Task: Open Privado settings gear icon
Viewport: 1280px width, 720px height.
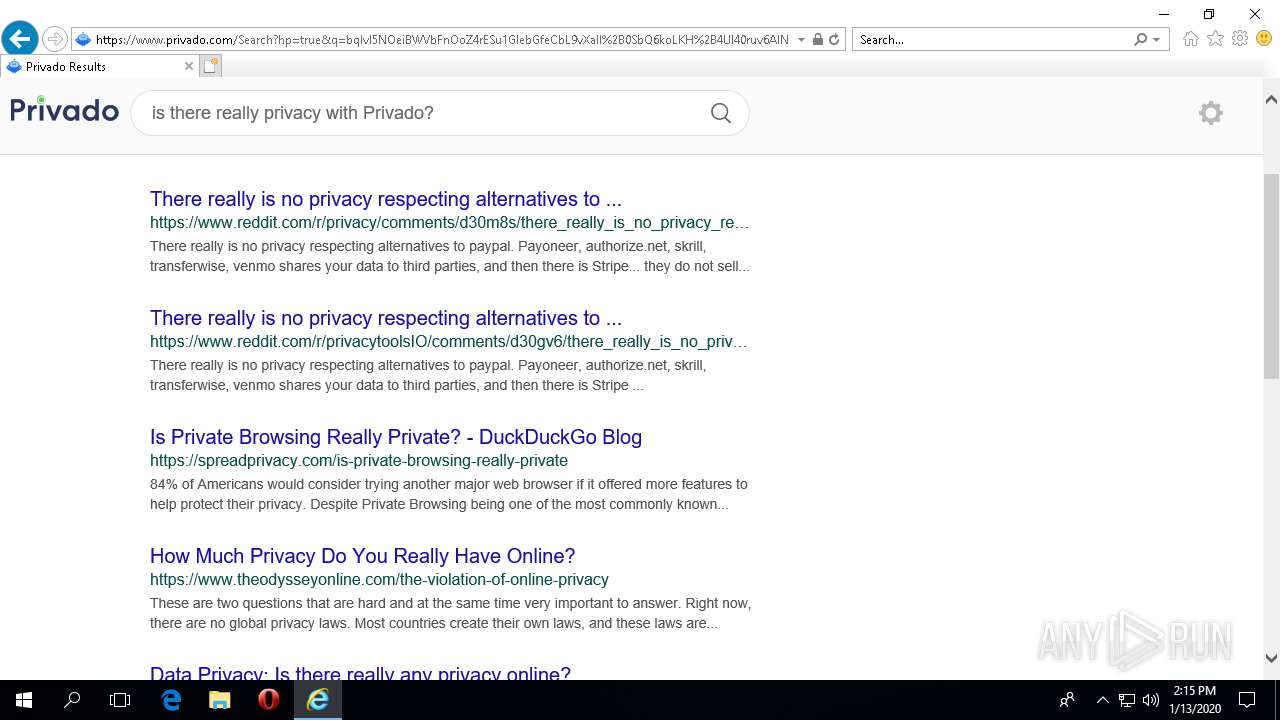Action: point(1211,113)
